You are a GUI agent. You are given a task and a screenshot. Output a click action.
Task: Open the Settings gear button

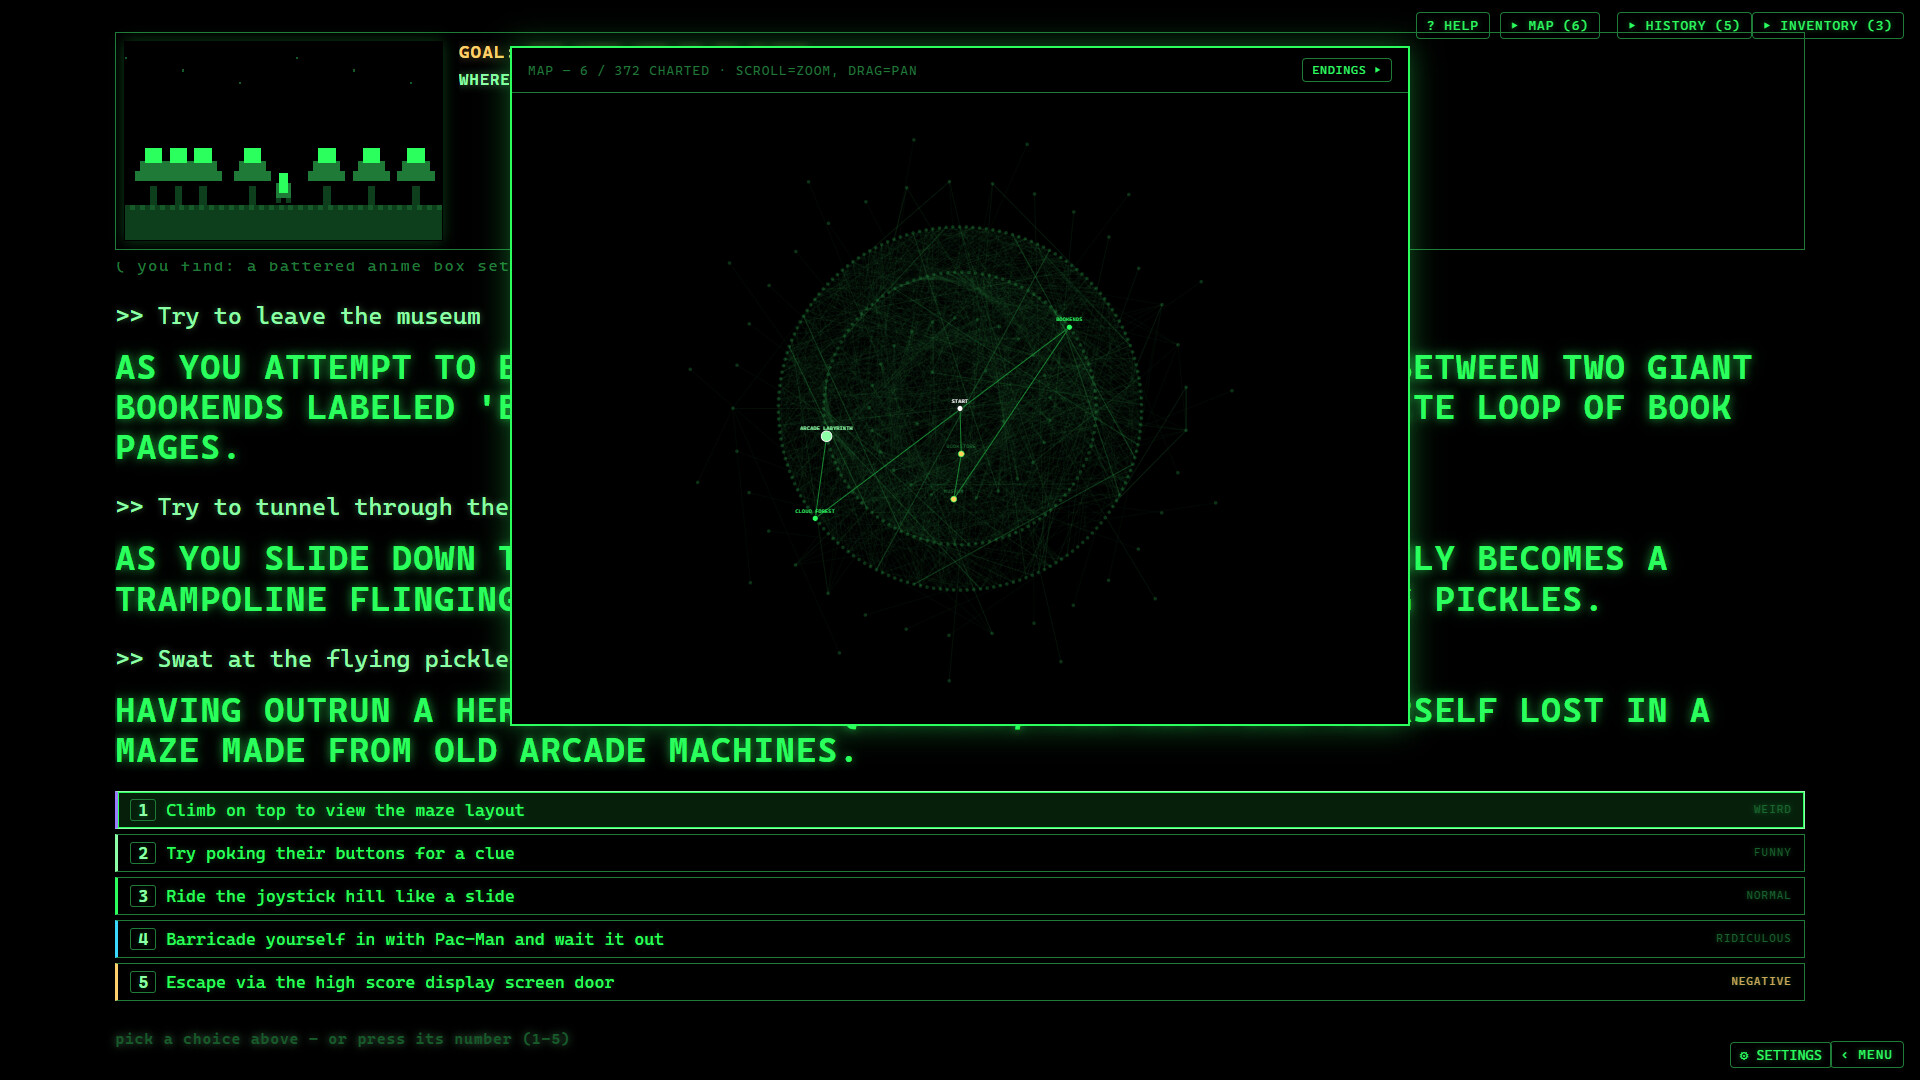coord(1780,1055)
